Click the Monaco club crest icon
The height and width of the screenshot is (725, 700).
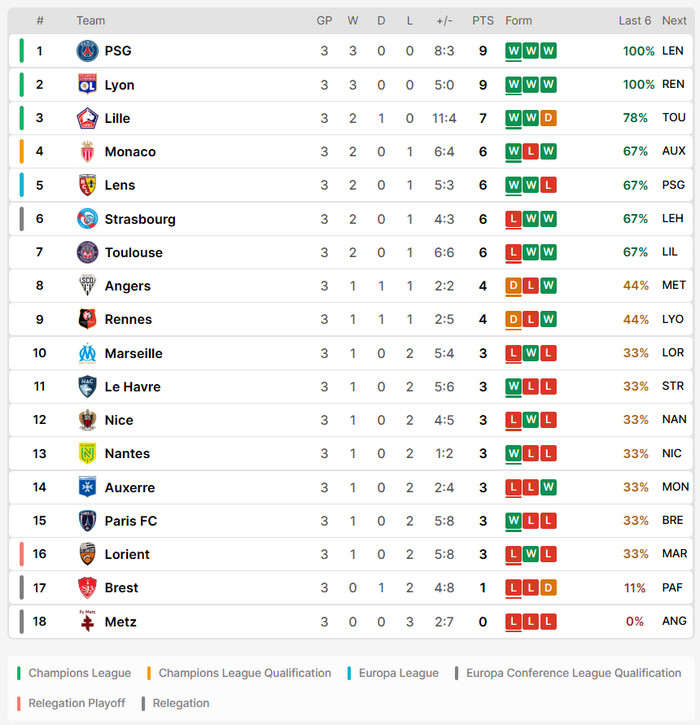click(88, 152)
